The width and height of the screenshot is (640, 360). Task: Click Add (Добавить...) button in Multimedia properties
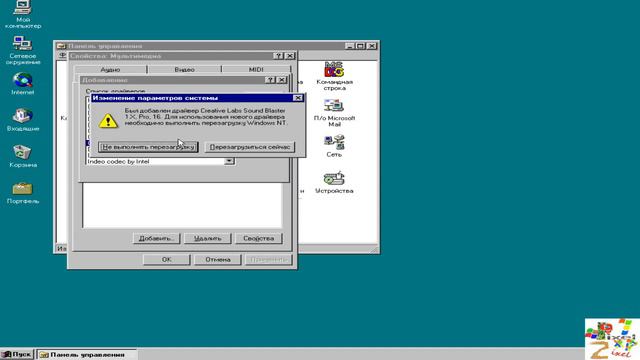click(x=157, y=238)
